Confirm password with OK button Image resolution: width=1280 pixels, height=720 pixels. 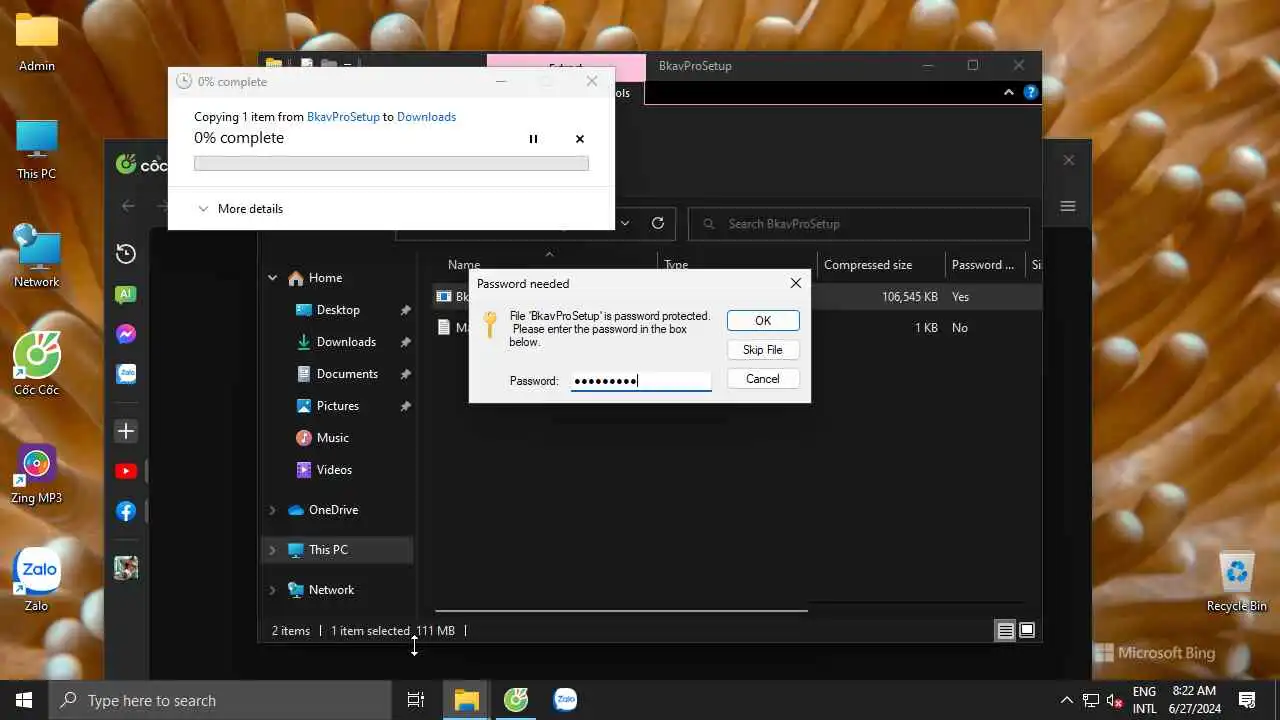pyautogui.click(x=763, y=321)
